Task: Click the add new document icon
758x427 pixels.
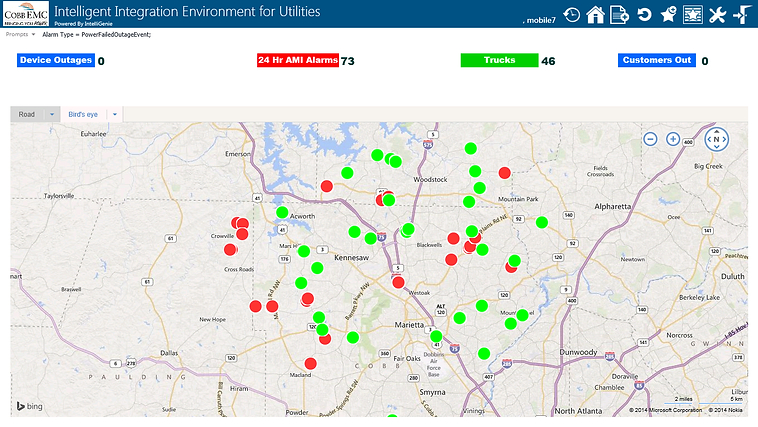Action: [x=619, y=14]
